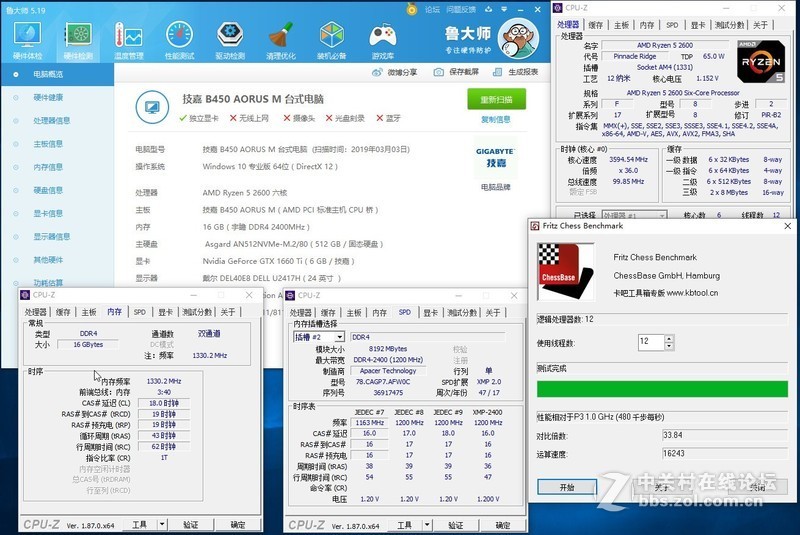
Task: Click the round computer monitor icon beside 技嘉 B450 title
Action: [x=152, y=107]
